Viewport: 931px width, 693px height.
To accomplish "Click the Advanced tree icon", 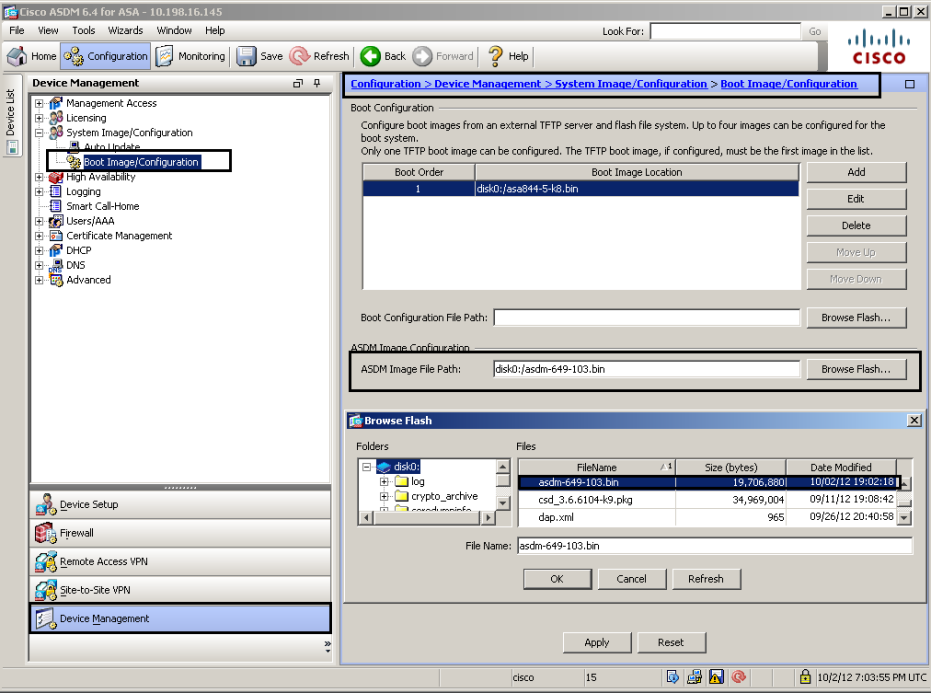I will click(56, 280).
